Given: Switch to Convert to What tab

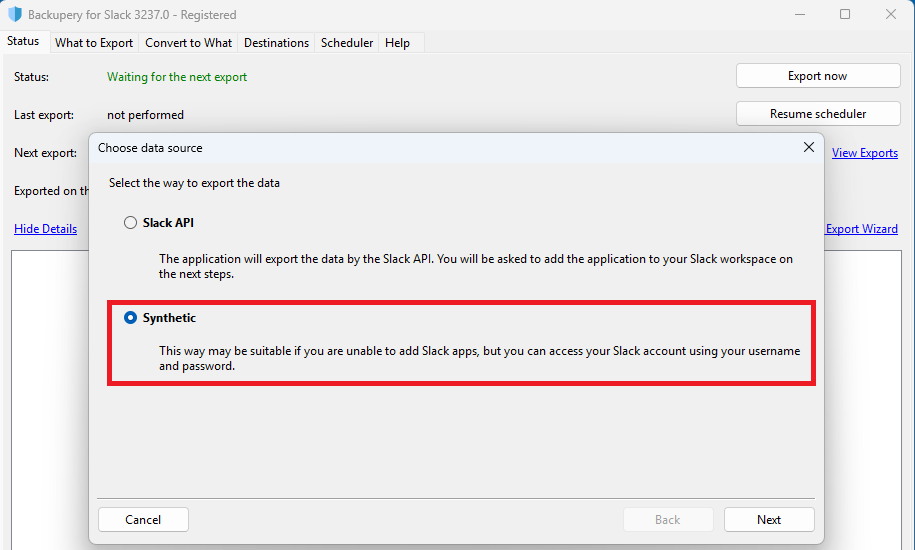Looking at the screenshot, I should click(x=188, y=43).
